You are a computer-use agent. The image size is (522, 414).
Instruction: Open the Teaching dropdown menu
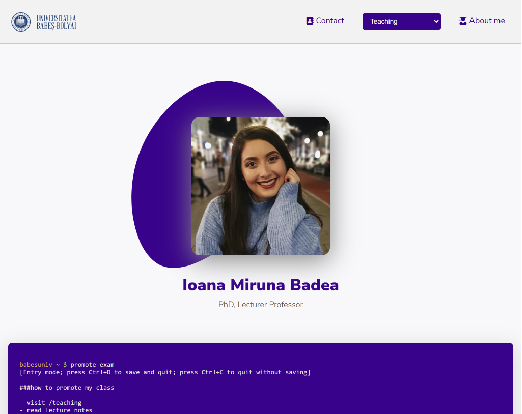click(402, 22)
